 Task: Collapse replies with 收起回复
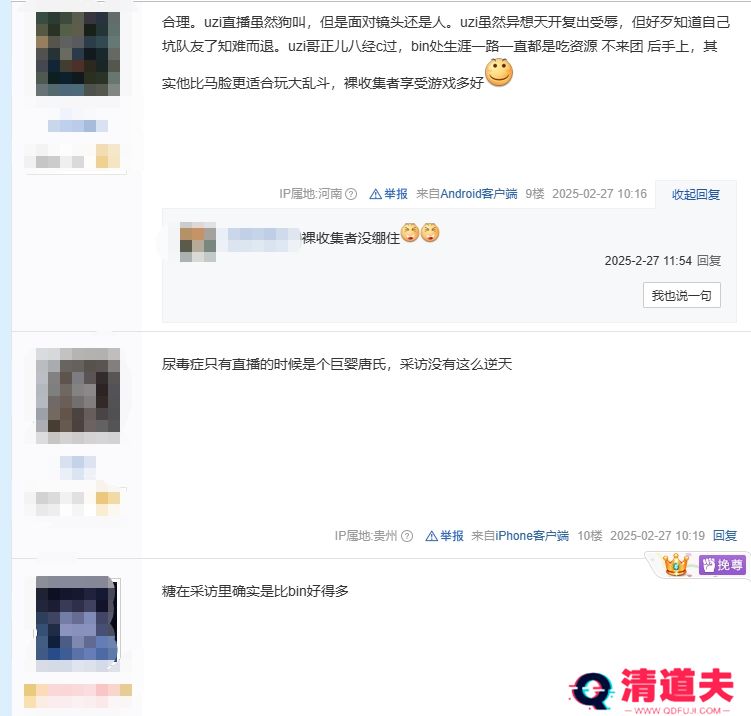pyautogui.click(x=695, y=194)
